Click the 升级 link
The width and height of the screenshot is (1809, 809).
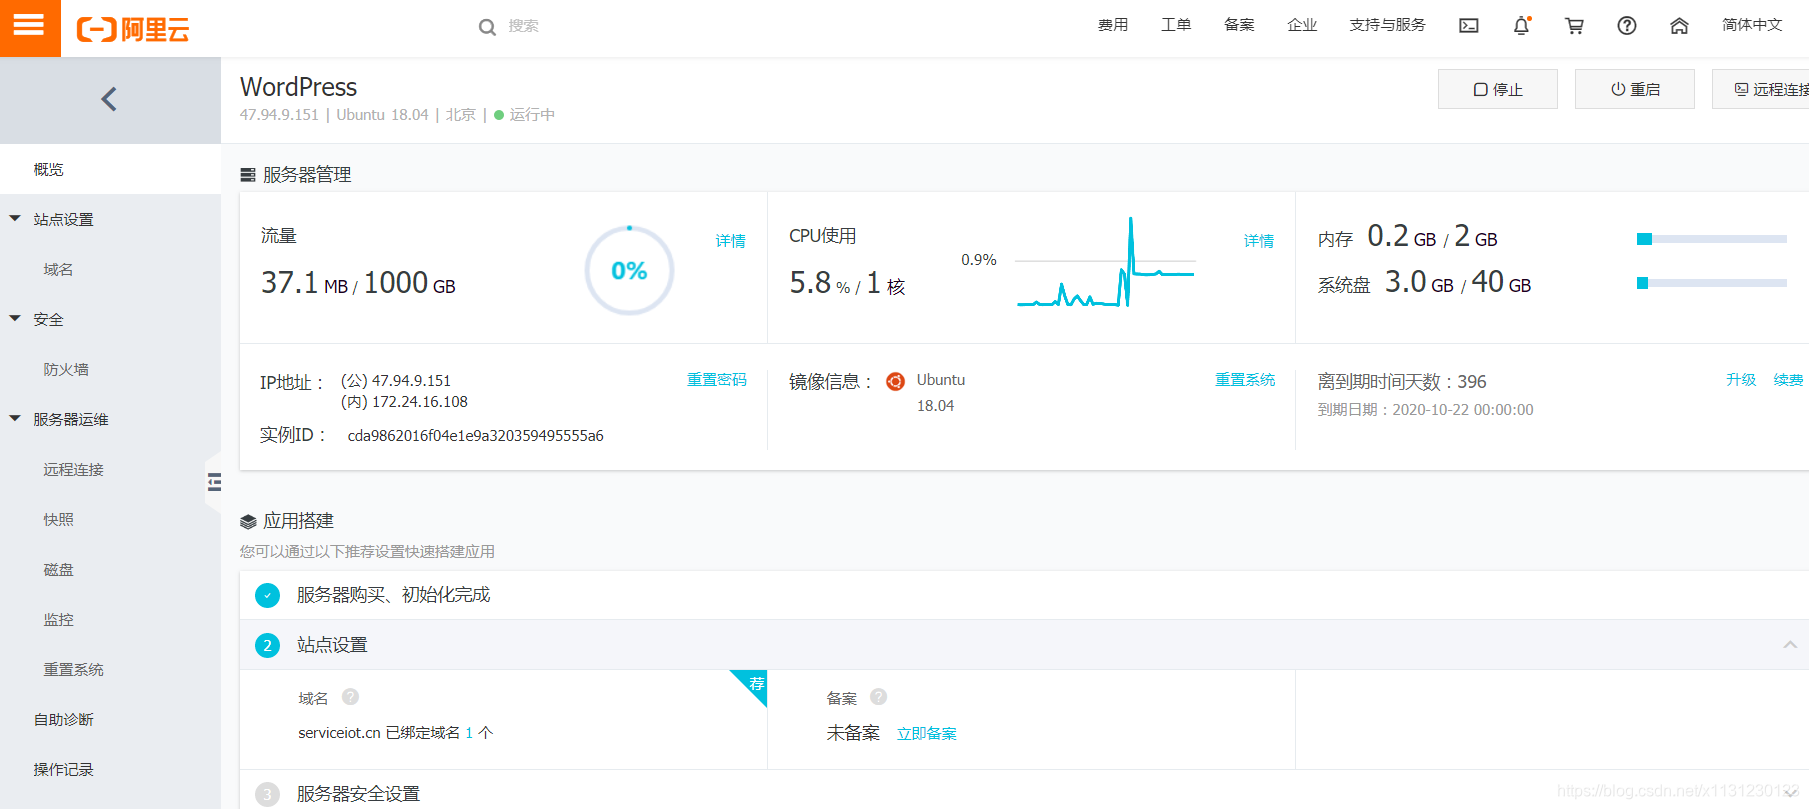[x=1741, y=380]
